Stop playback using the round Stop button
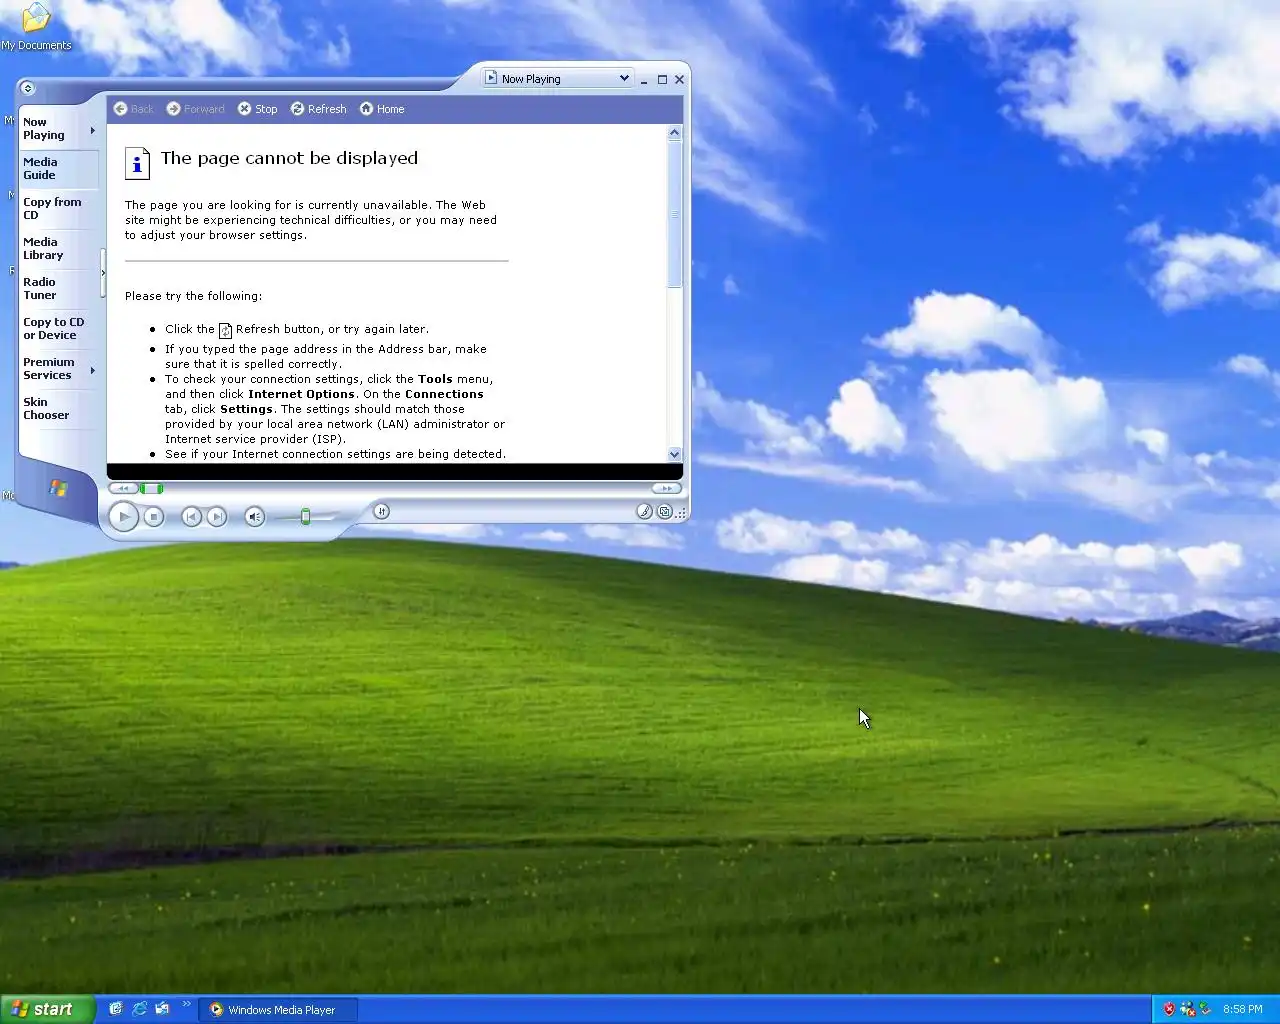Screen dimensions: 1280x1024 (153, 516)
